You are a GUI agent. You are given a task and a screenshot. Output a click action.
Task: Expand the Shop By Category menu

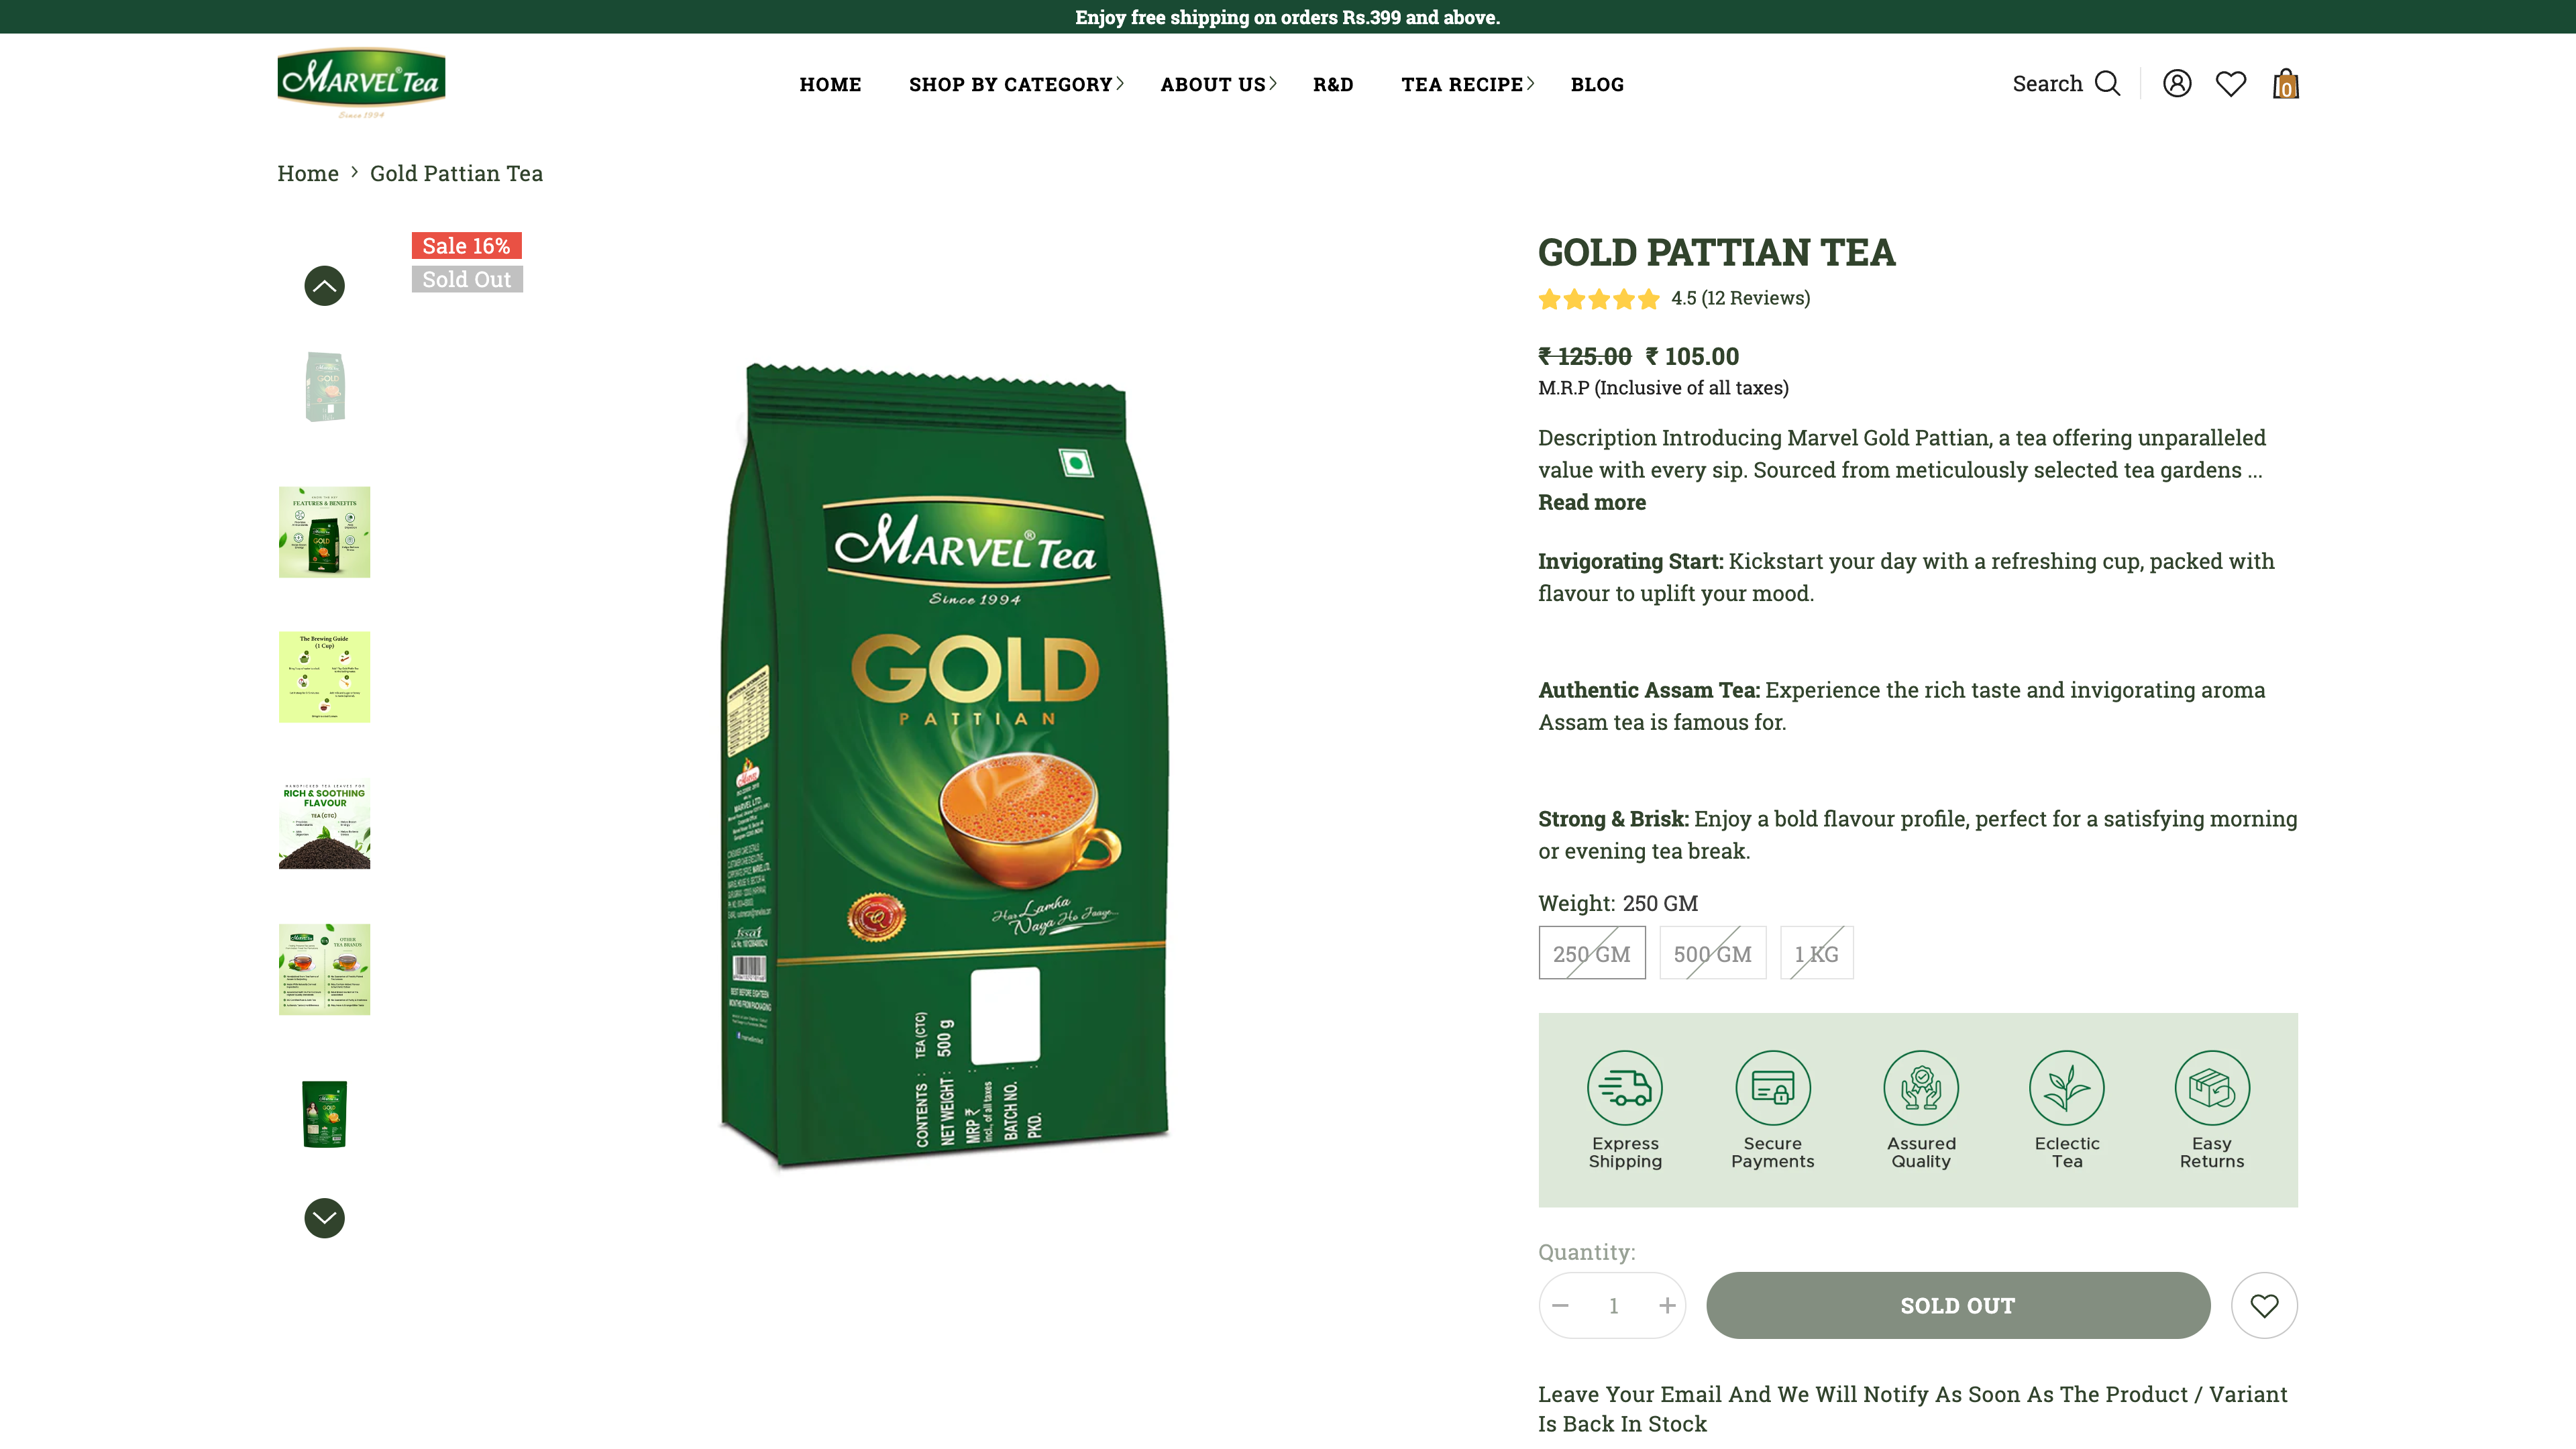pyautogui.click(x=1016, y=84)
